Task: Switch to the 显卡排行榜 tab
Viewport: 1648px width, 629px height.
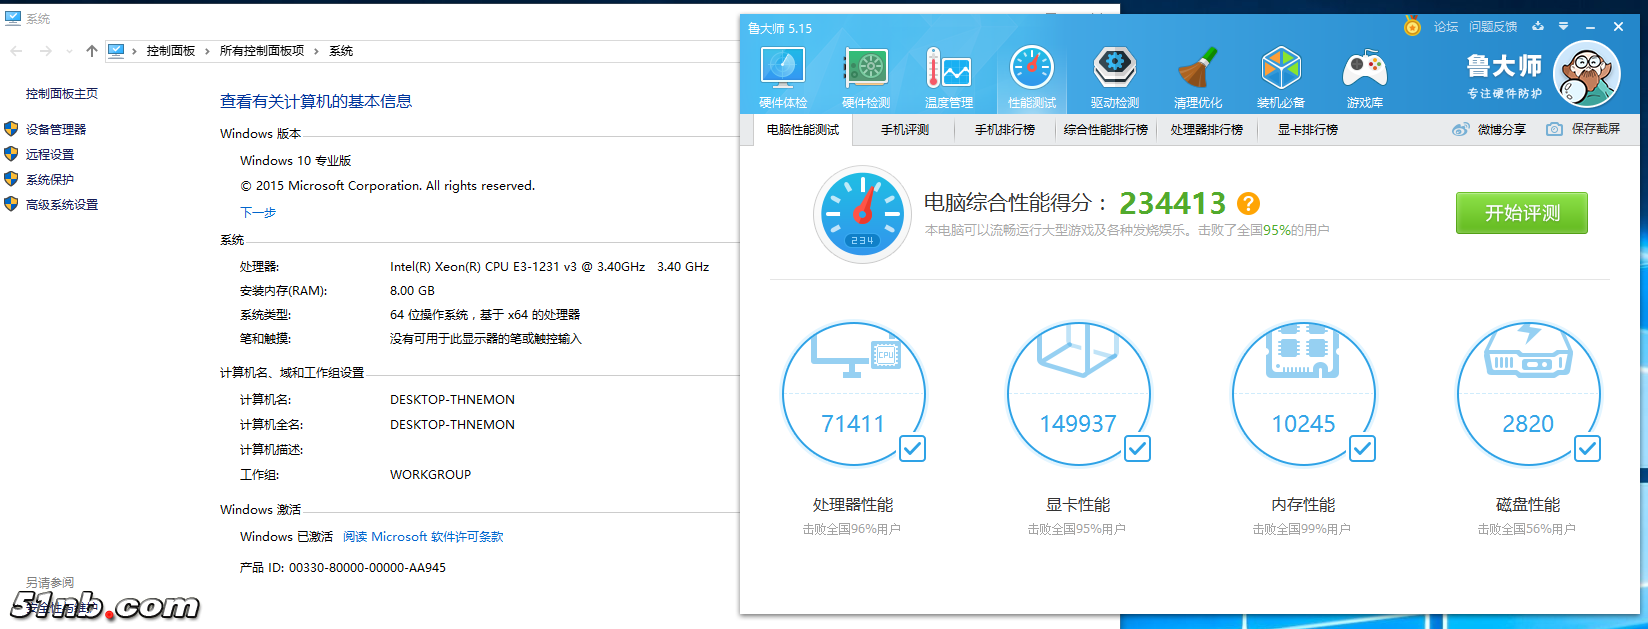Action: [x=1307, y=130]
